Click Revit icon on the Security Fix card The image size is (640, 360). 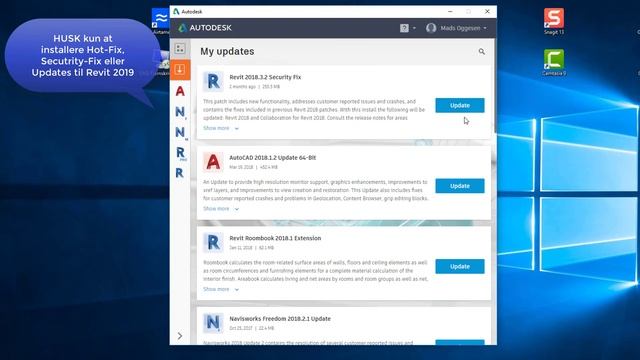[x=213, y=81]
